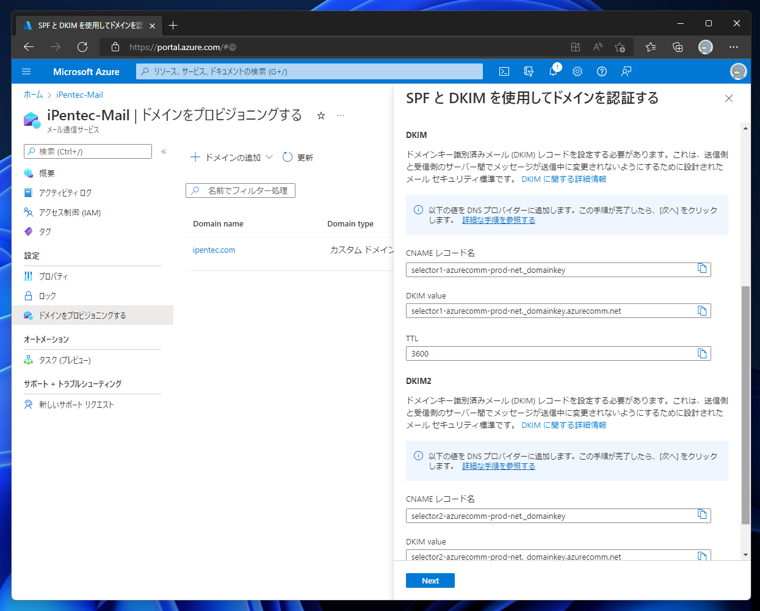Click the Next button
This screenshot has height=611, width=760.
430,580
